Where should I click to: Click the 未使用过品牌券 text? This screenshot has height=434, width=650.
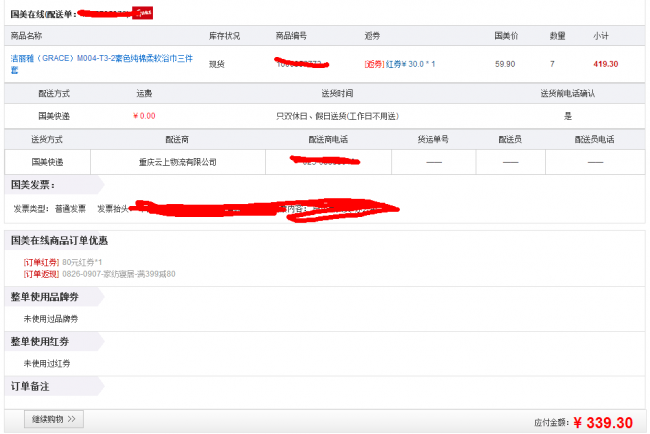coord(54,319)
